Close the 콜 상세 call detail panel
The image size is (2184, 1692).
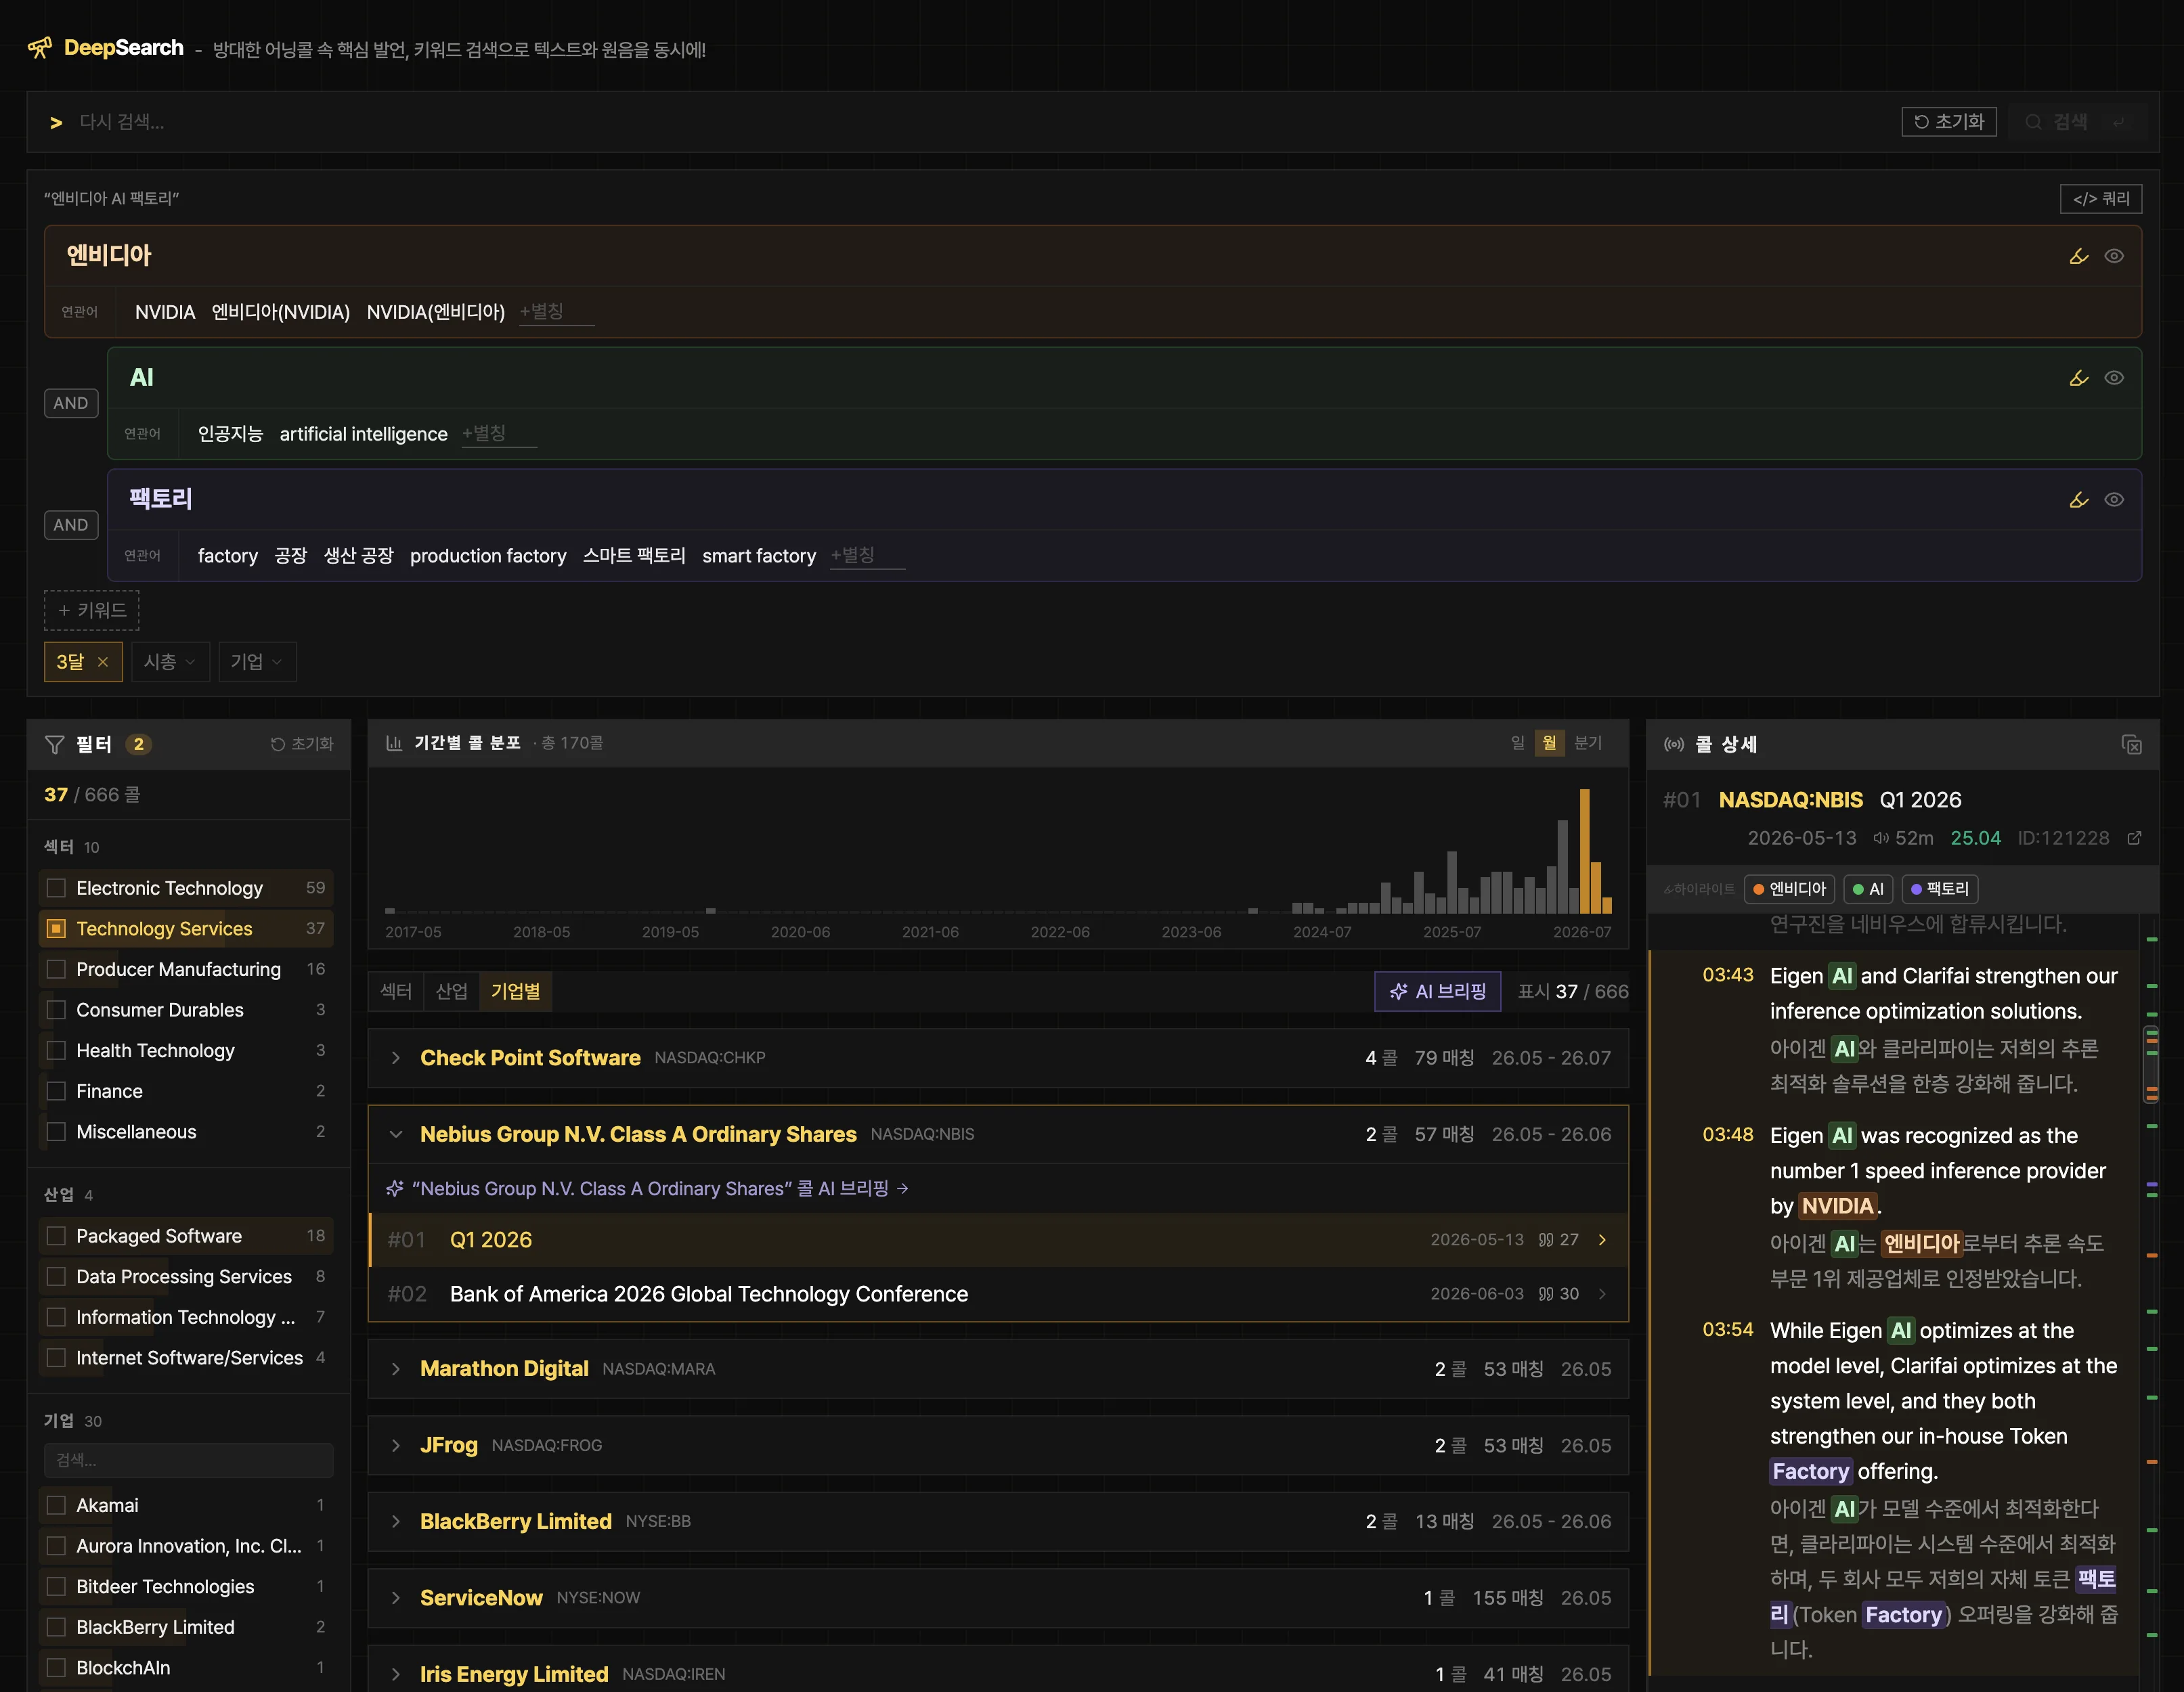click(2131, 744)
